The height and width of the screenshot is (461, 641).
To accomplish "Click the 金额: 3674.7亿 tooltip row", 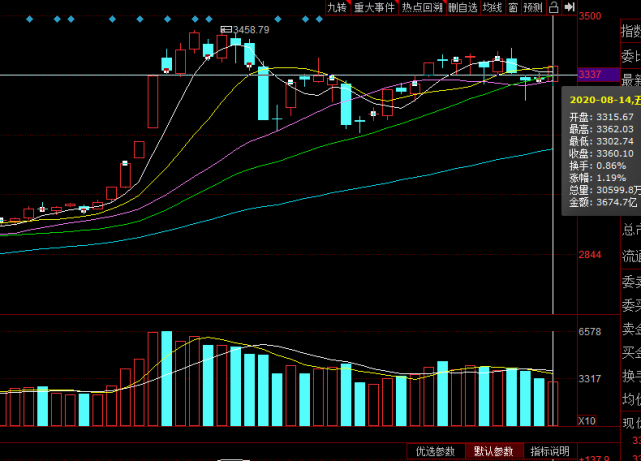I will [603, 202].
